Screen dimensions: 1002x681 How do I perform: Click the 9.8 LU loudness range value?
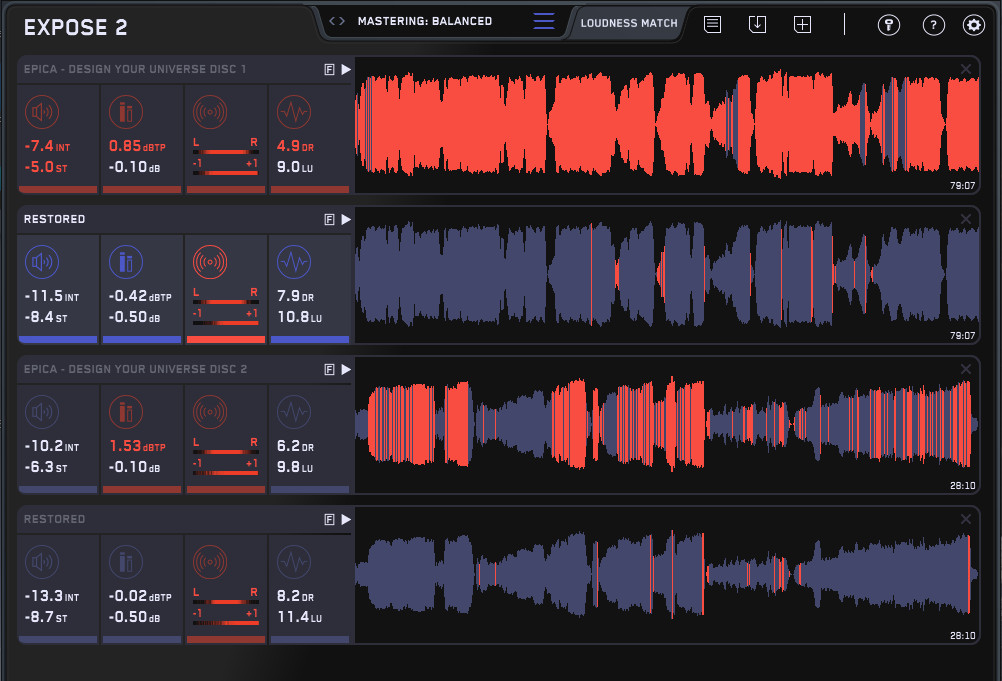tap(295, 467)
